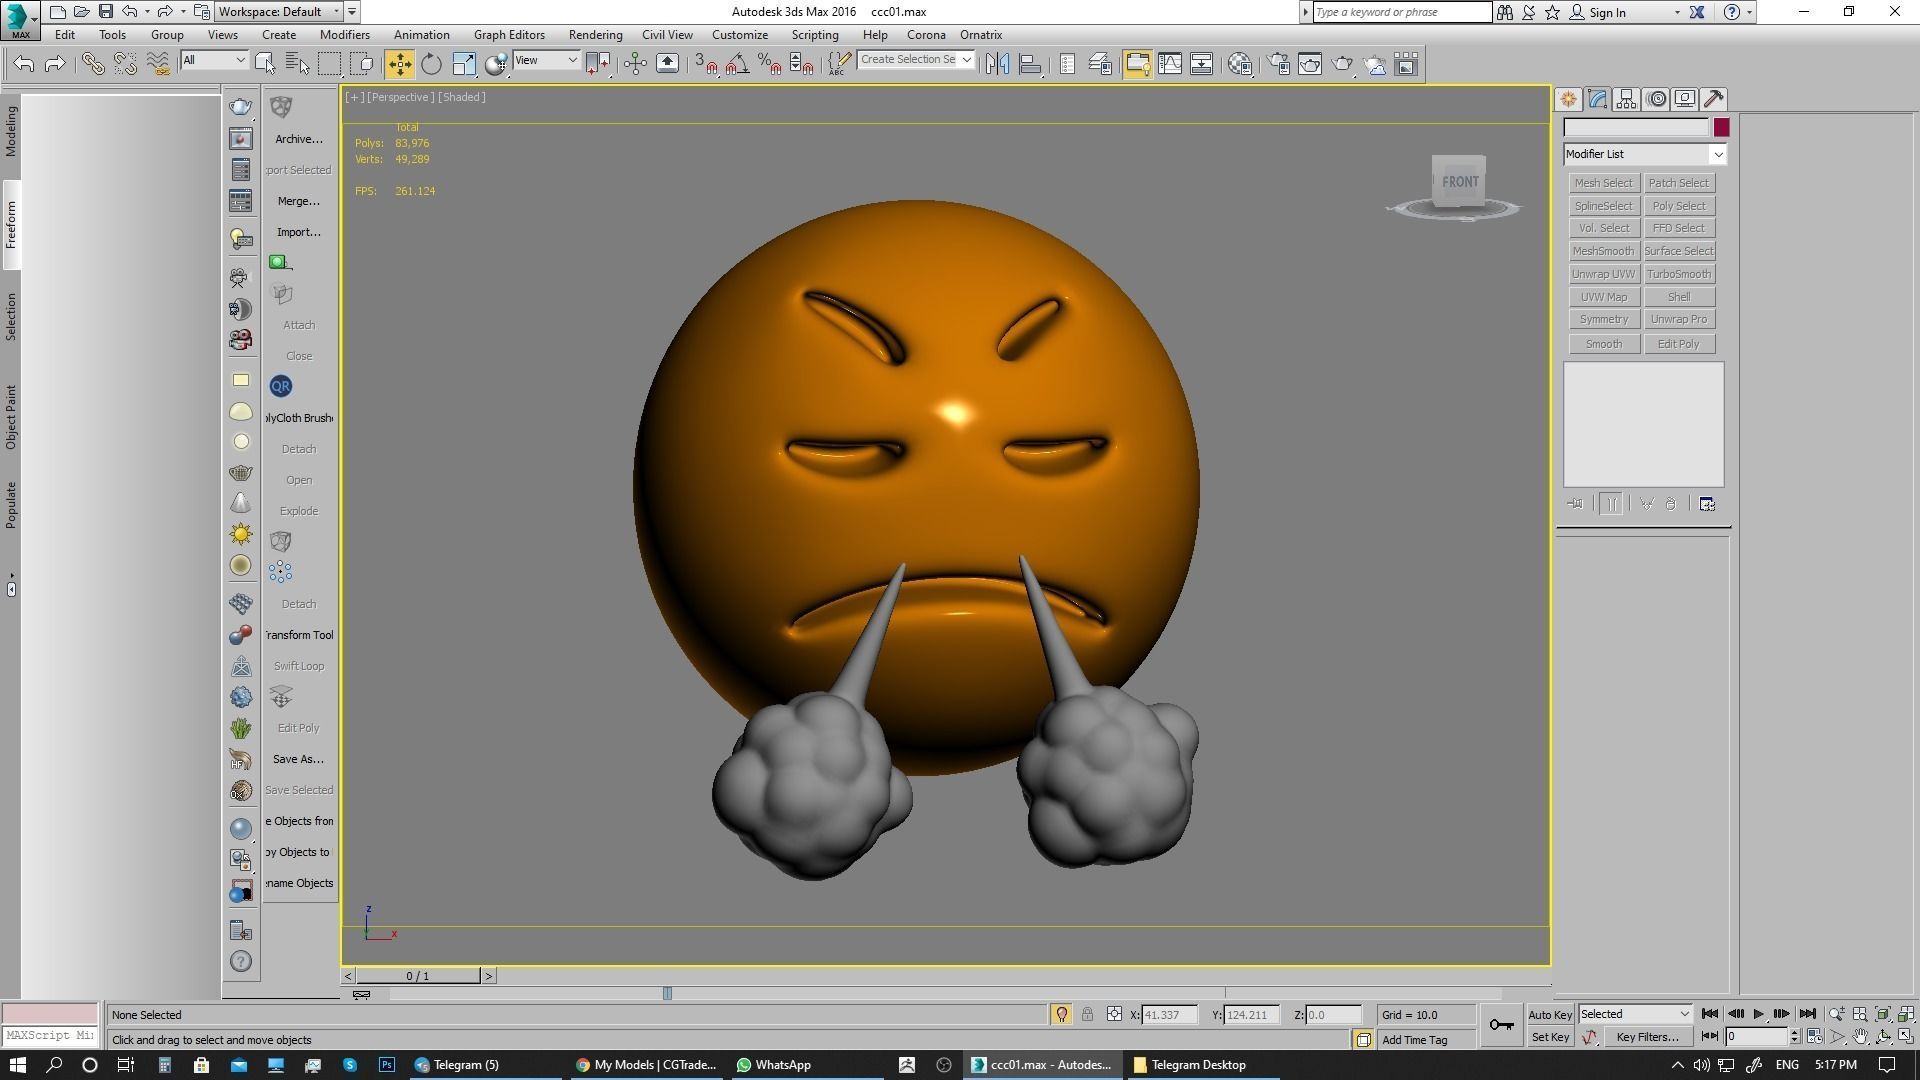The width and height of the screenshot is (1920, 1080).
Task: Select the Scale tool
Action: coord(464,64)
